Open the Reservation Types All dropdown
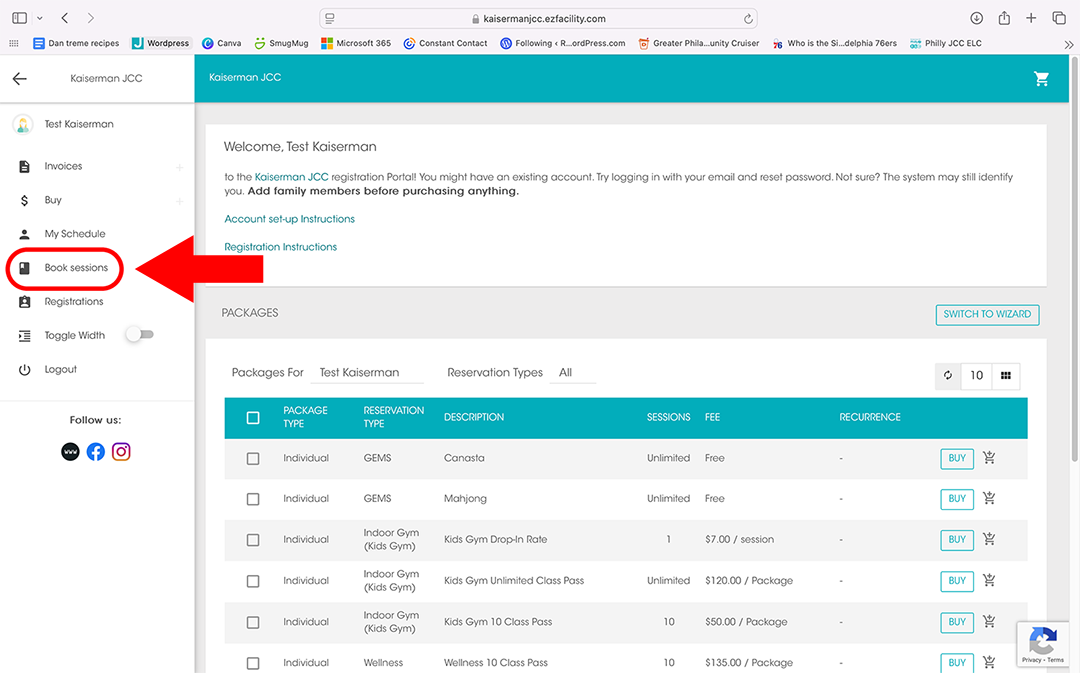This screenshot has width=1080, height=673. tap(574, 373)
